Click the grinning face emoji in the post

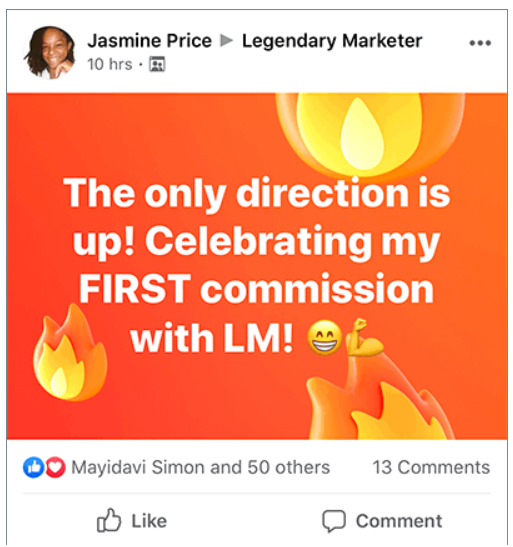[x=324, y=338]
